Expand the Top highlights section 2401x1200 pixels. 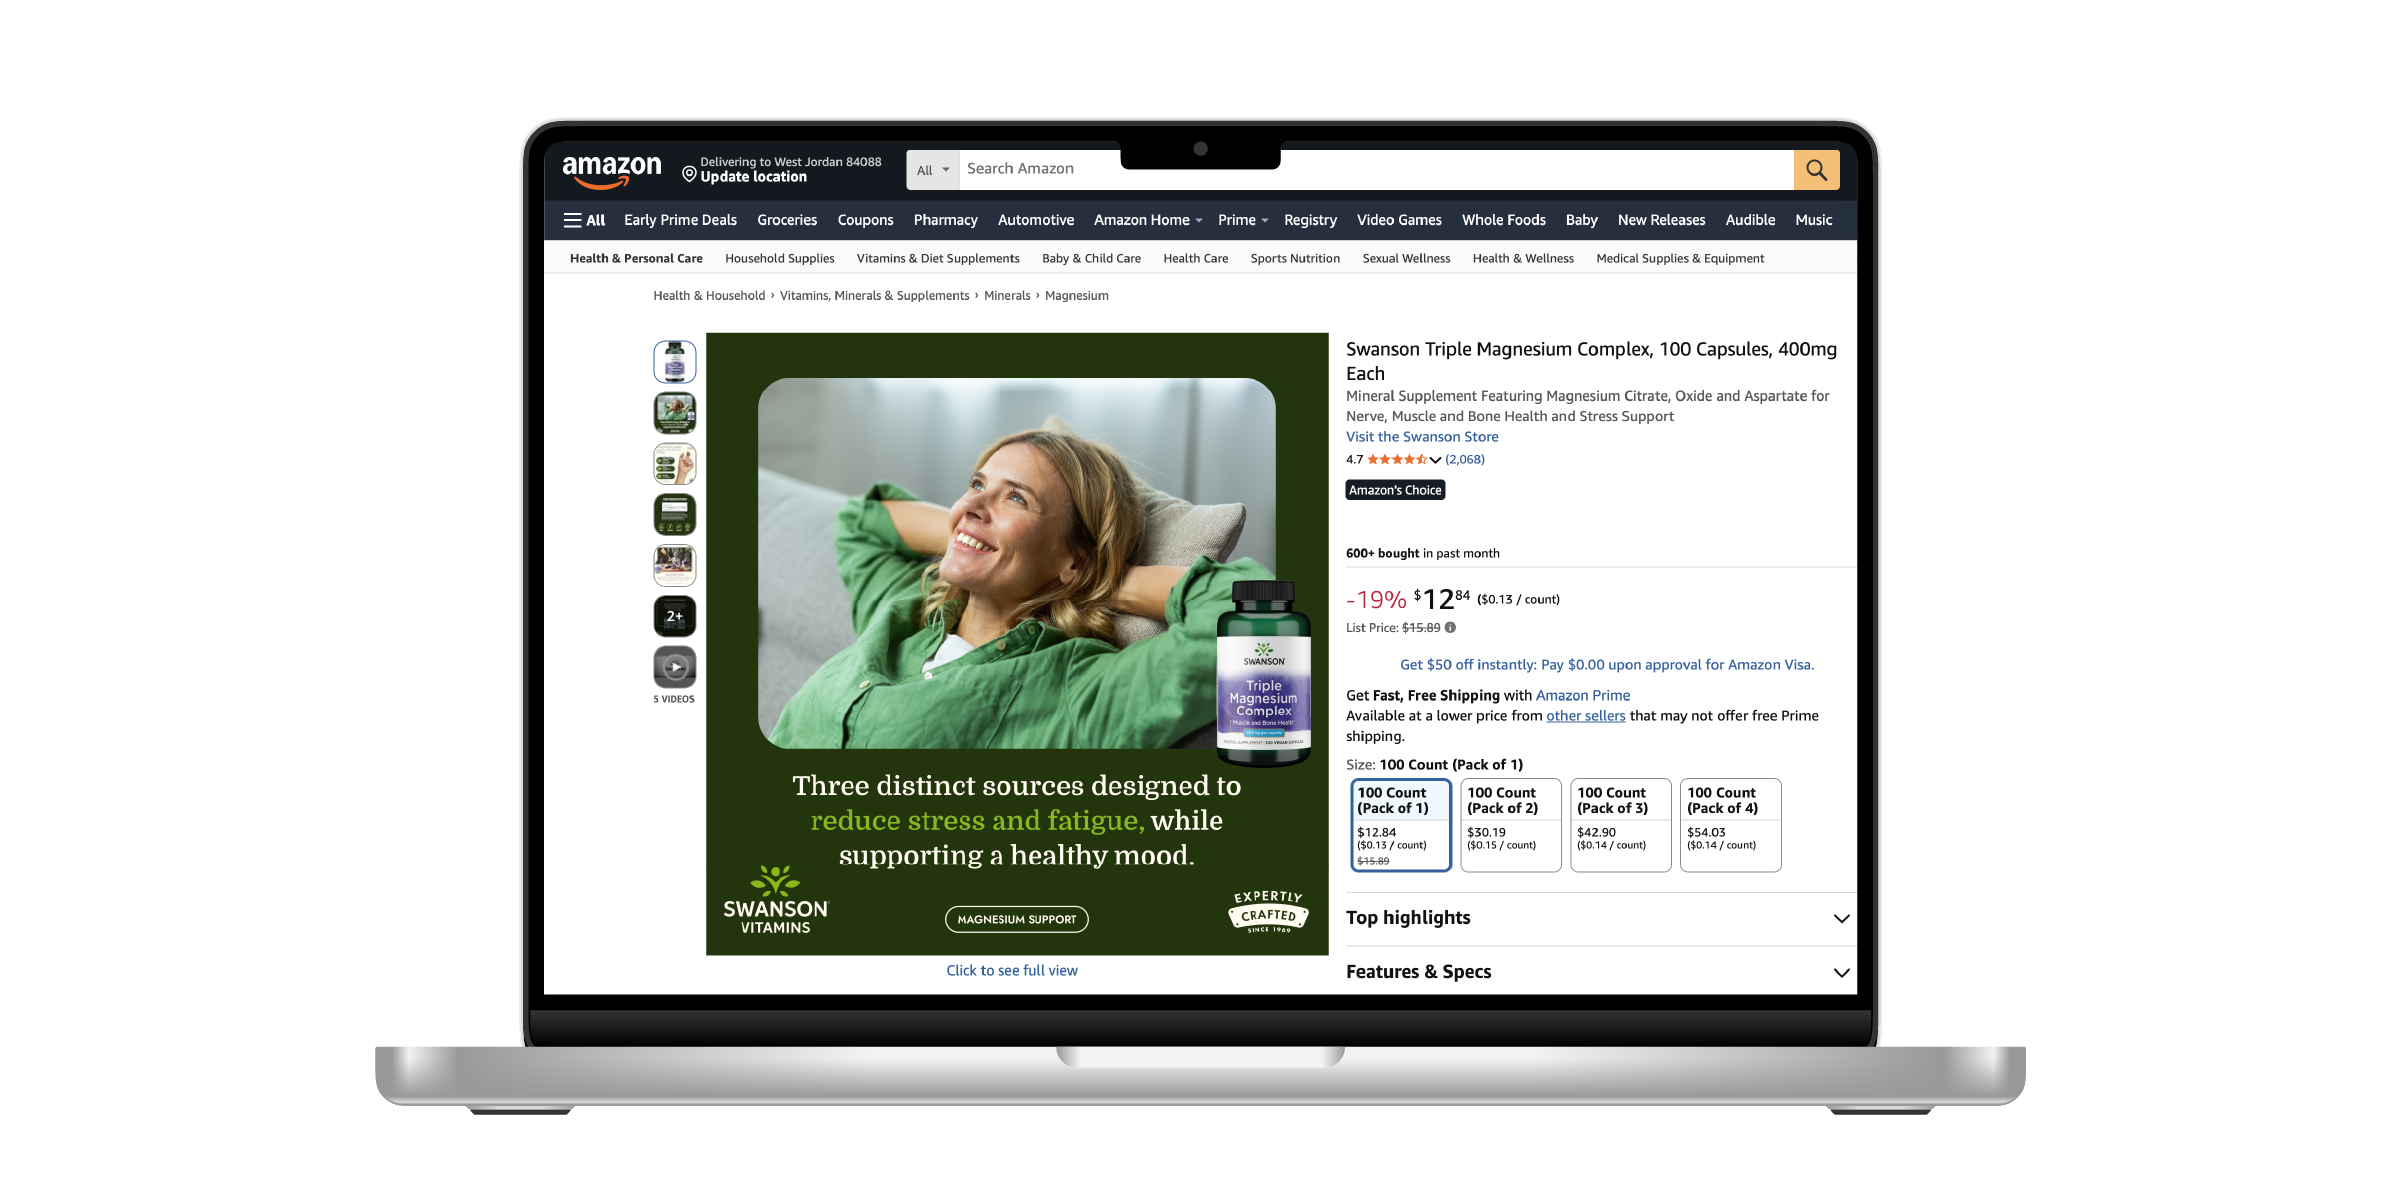pyautogui.click(x=1598, y=918)
